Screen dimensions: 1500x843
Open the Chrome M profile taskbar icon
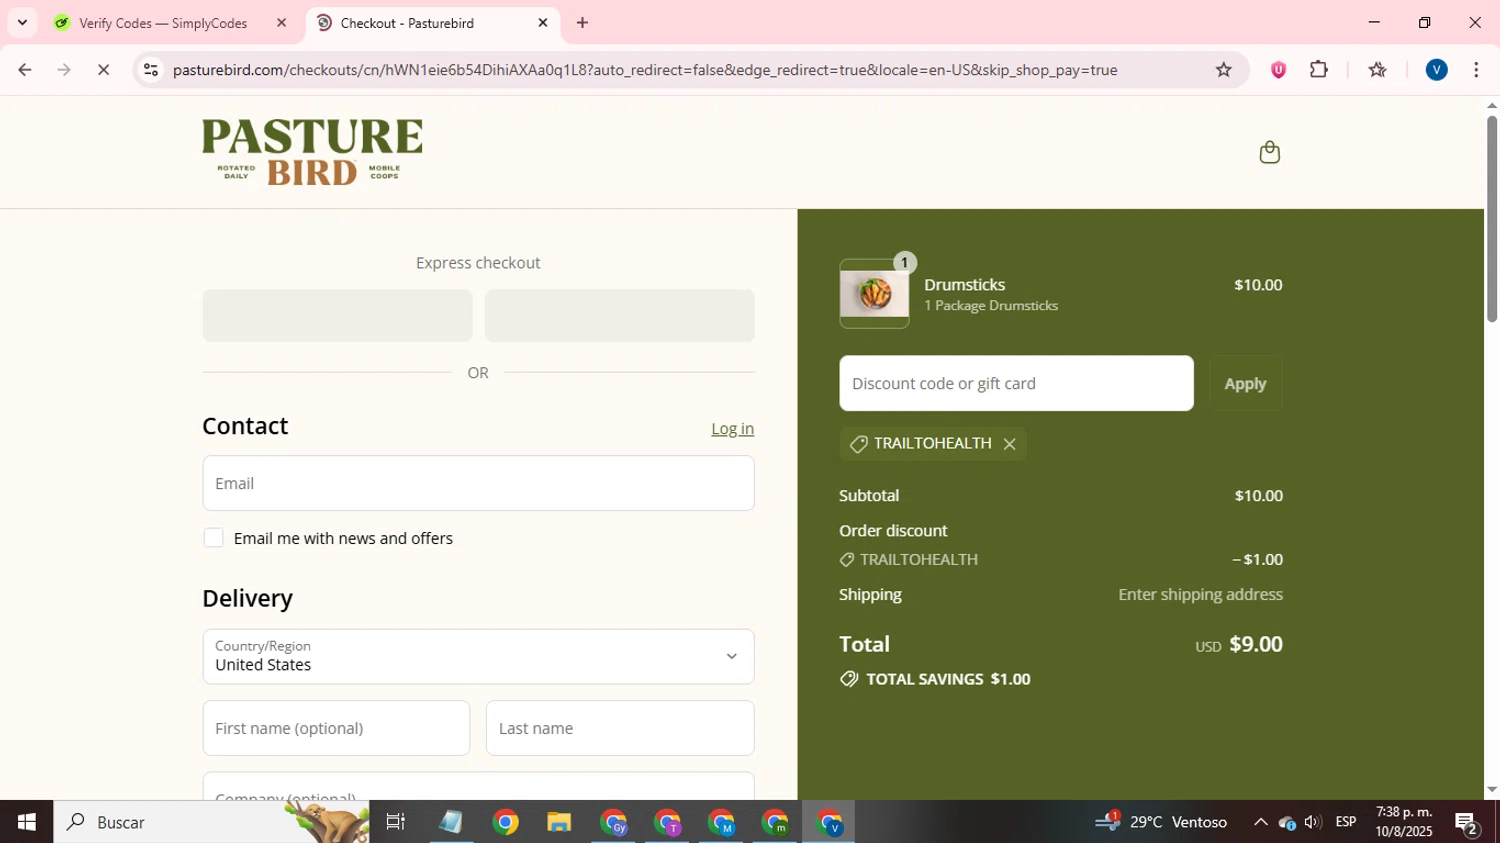(721, 822)
